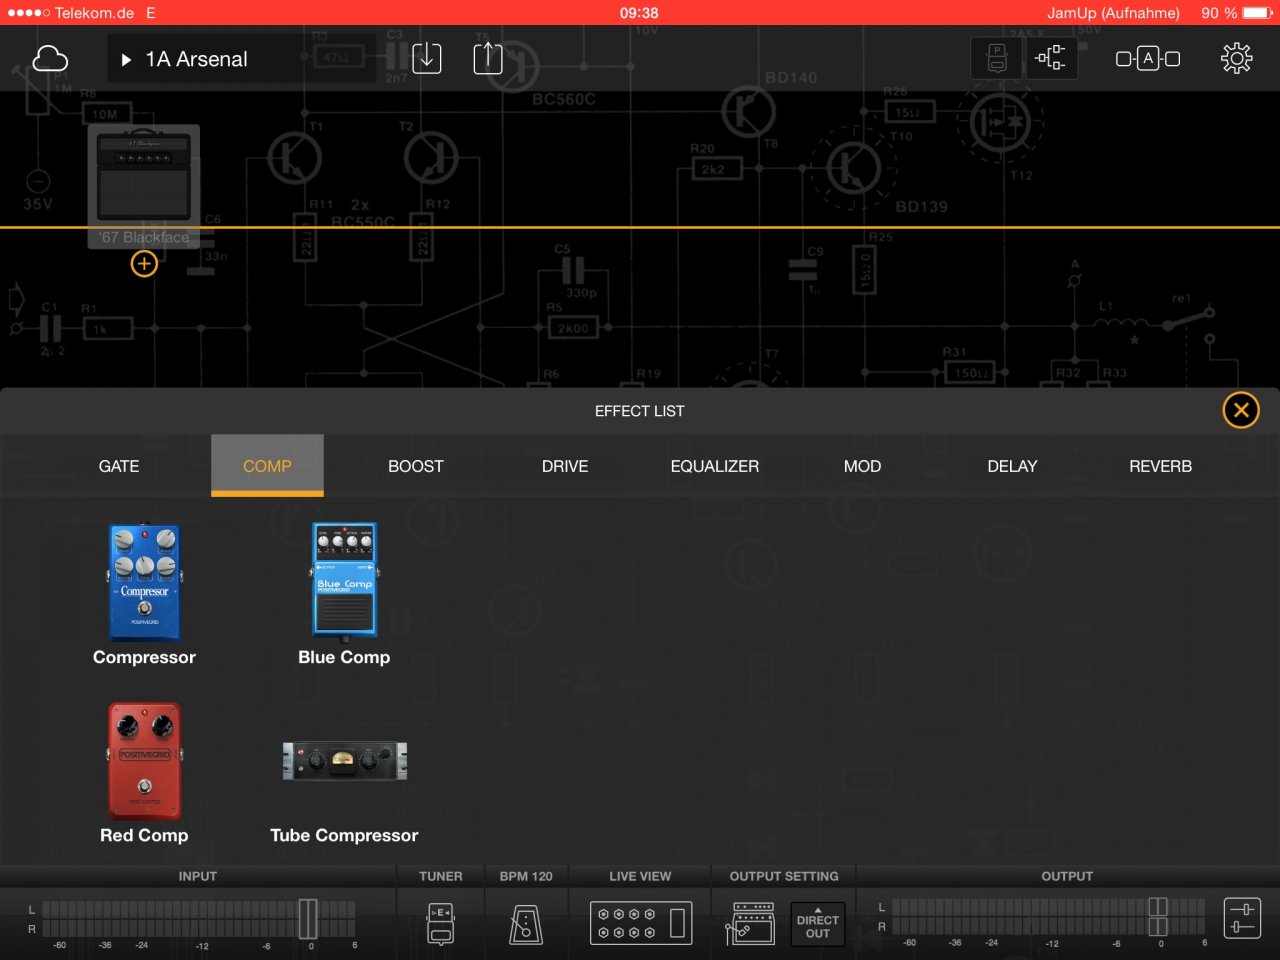
Task: Switch to the BOOST tab
Action: [416, 466]
